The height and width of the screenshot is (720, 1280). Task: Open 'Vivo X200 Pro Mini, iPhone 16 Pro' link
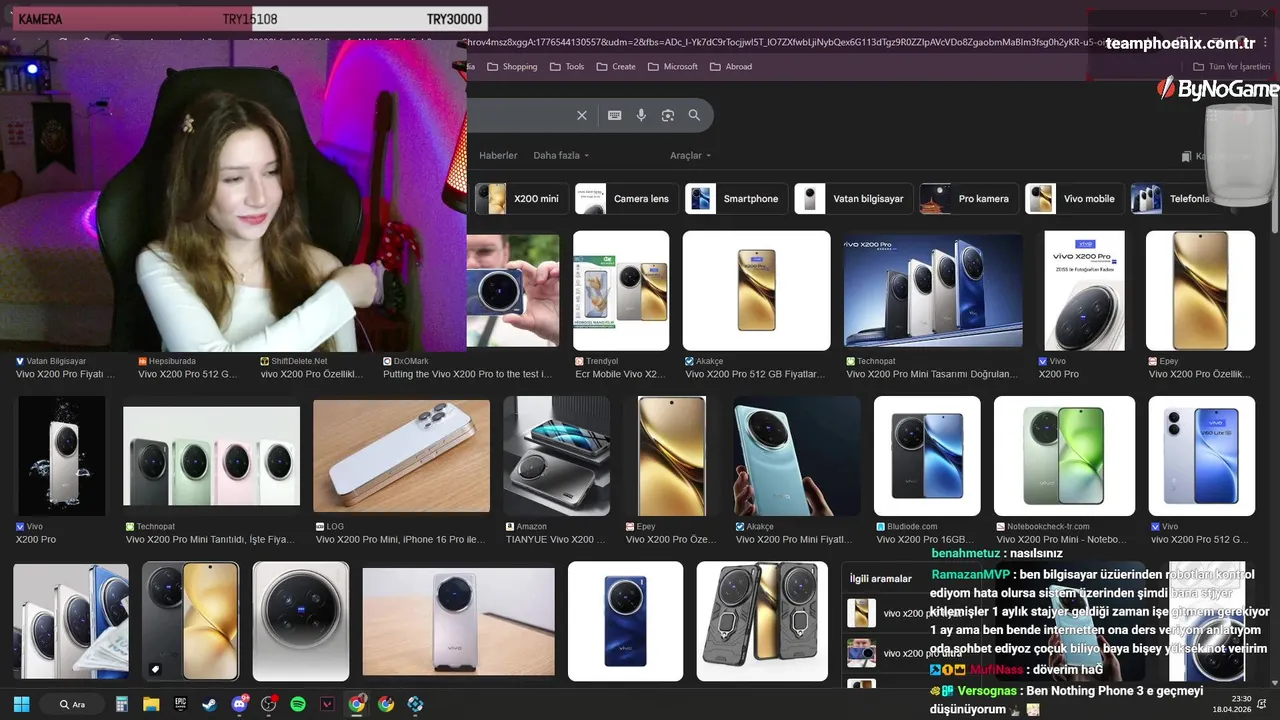400,539
